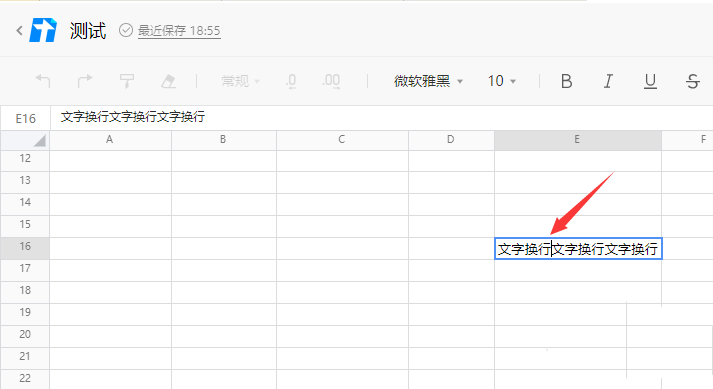
Task: Open the 常规 number format dropdown
Action: click(241, 81)
